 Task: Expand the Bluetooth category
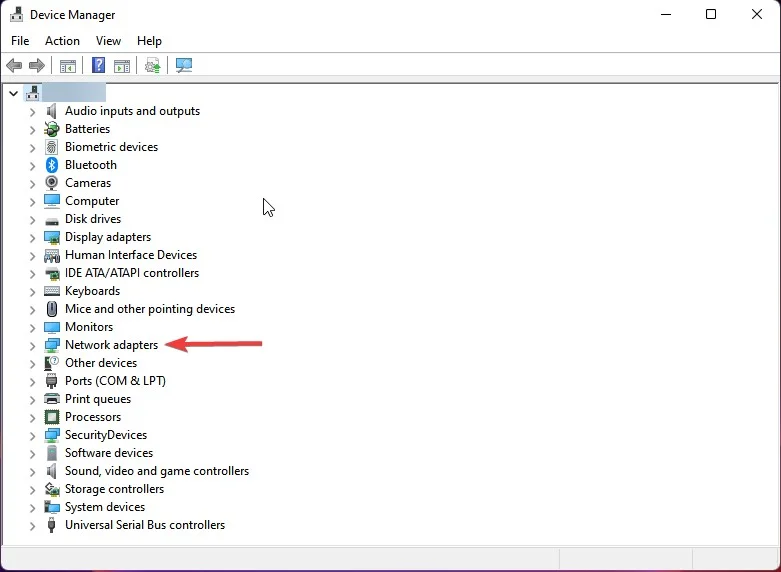(32, 165)
